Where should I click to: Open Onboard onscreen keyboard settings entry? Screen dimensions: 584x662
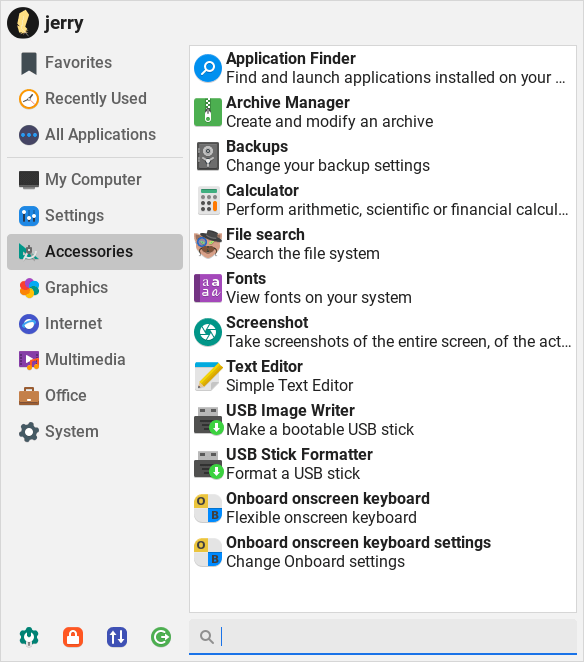[x=383, y=552]
